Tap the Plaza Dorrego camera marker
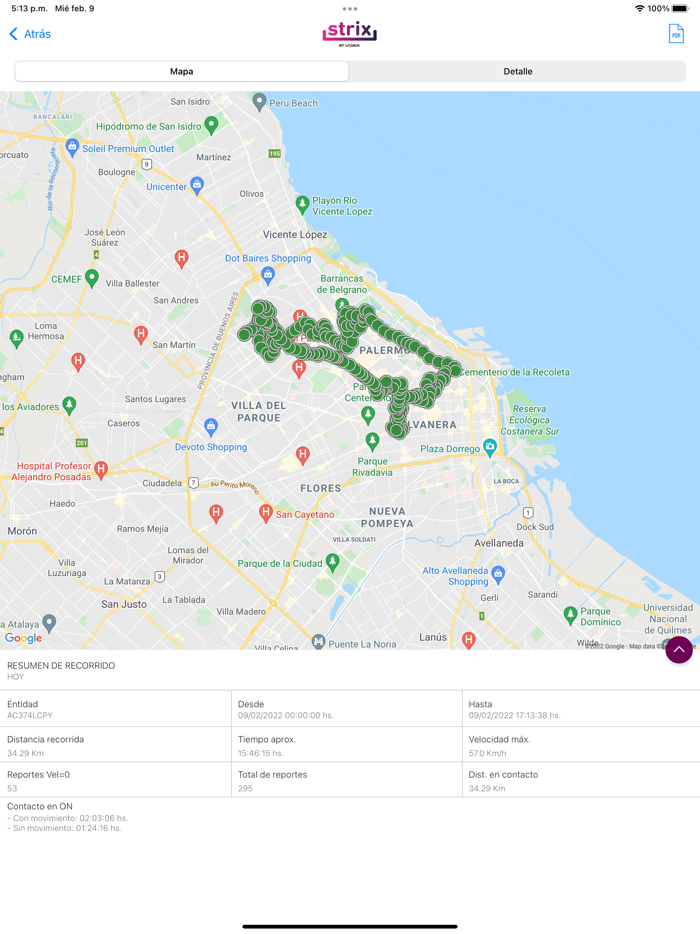The width and height of the screenshot is (700, 934). click(490, 447)
